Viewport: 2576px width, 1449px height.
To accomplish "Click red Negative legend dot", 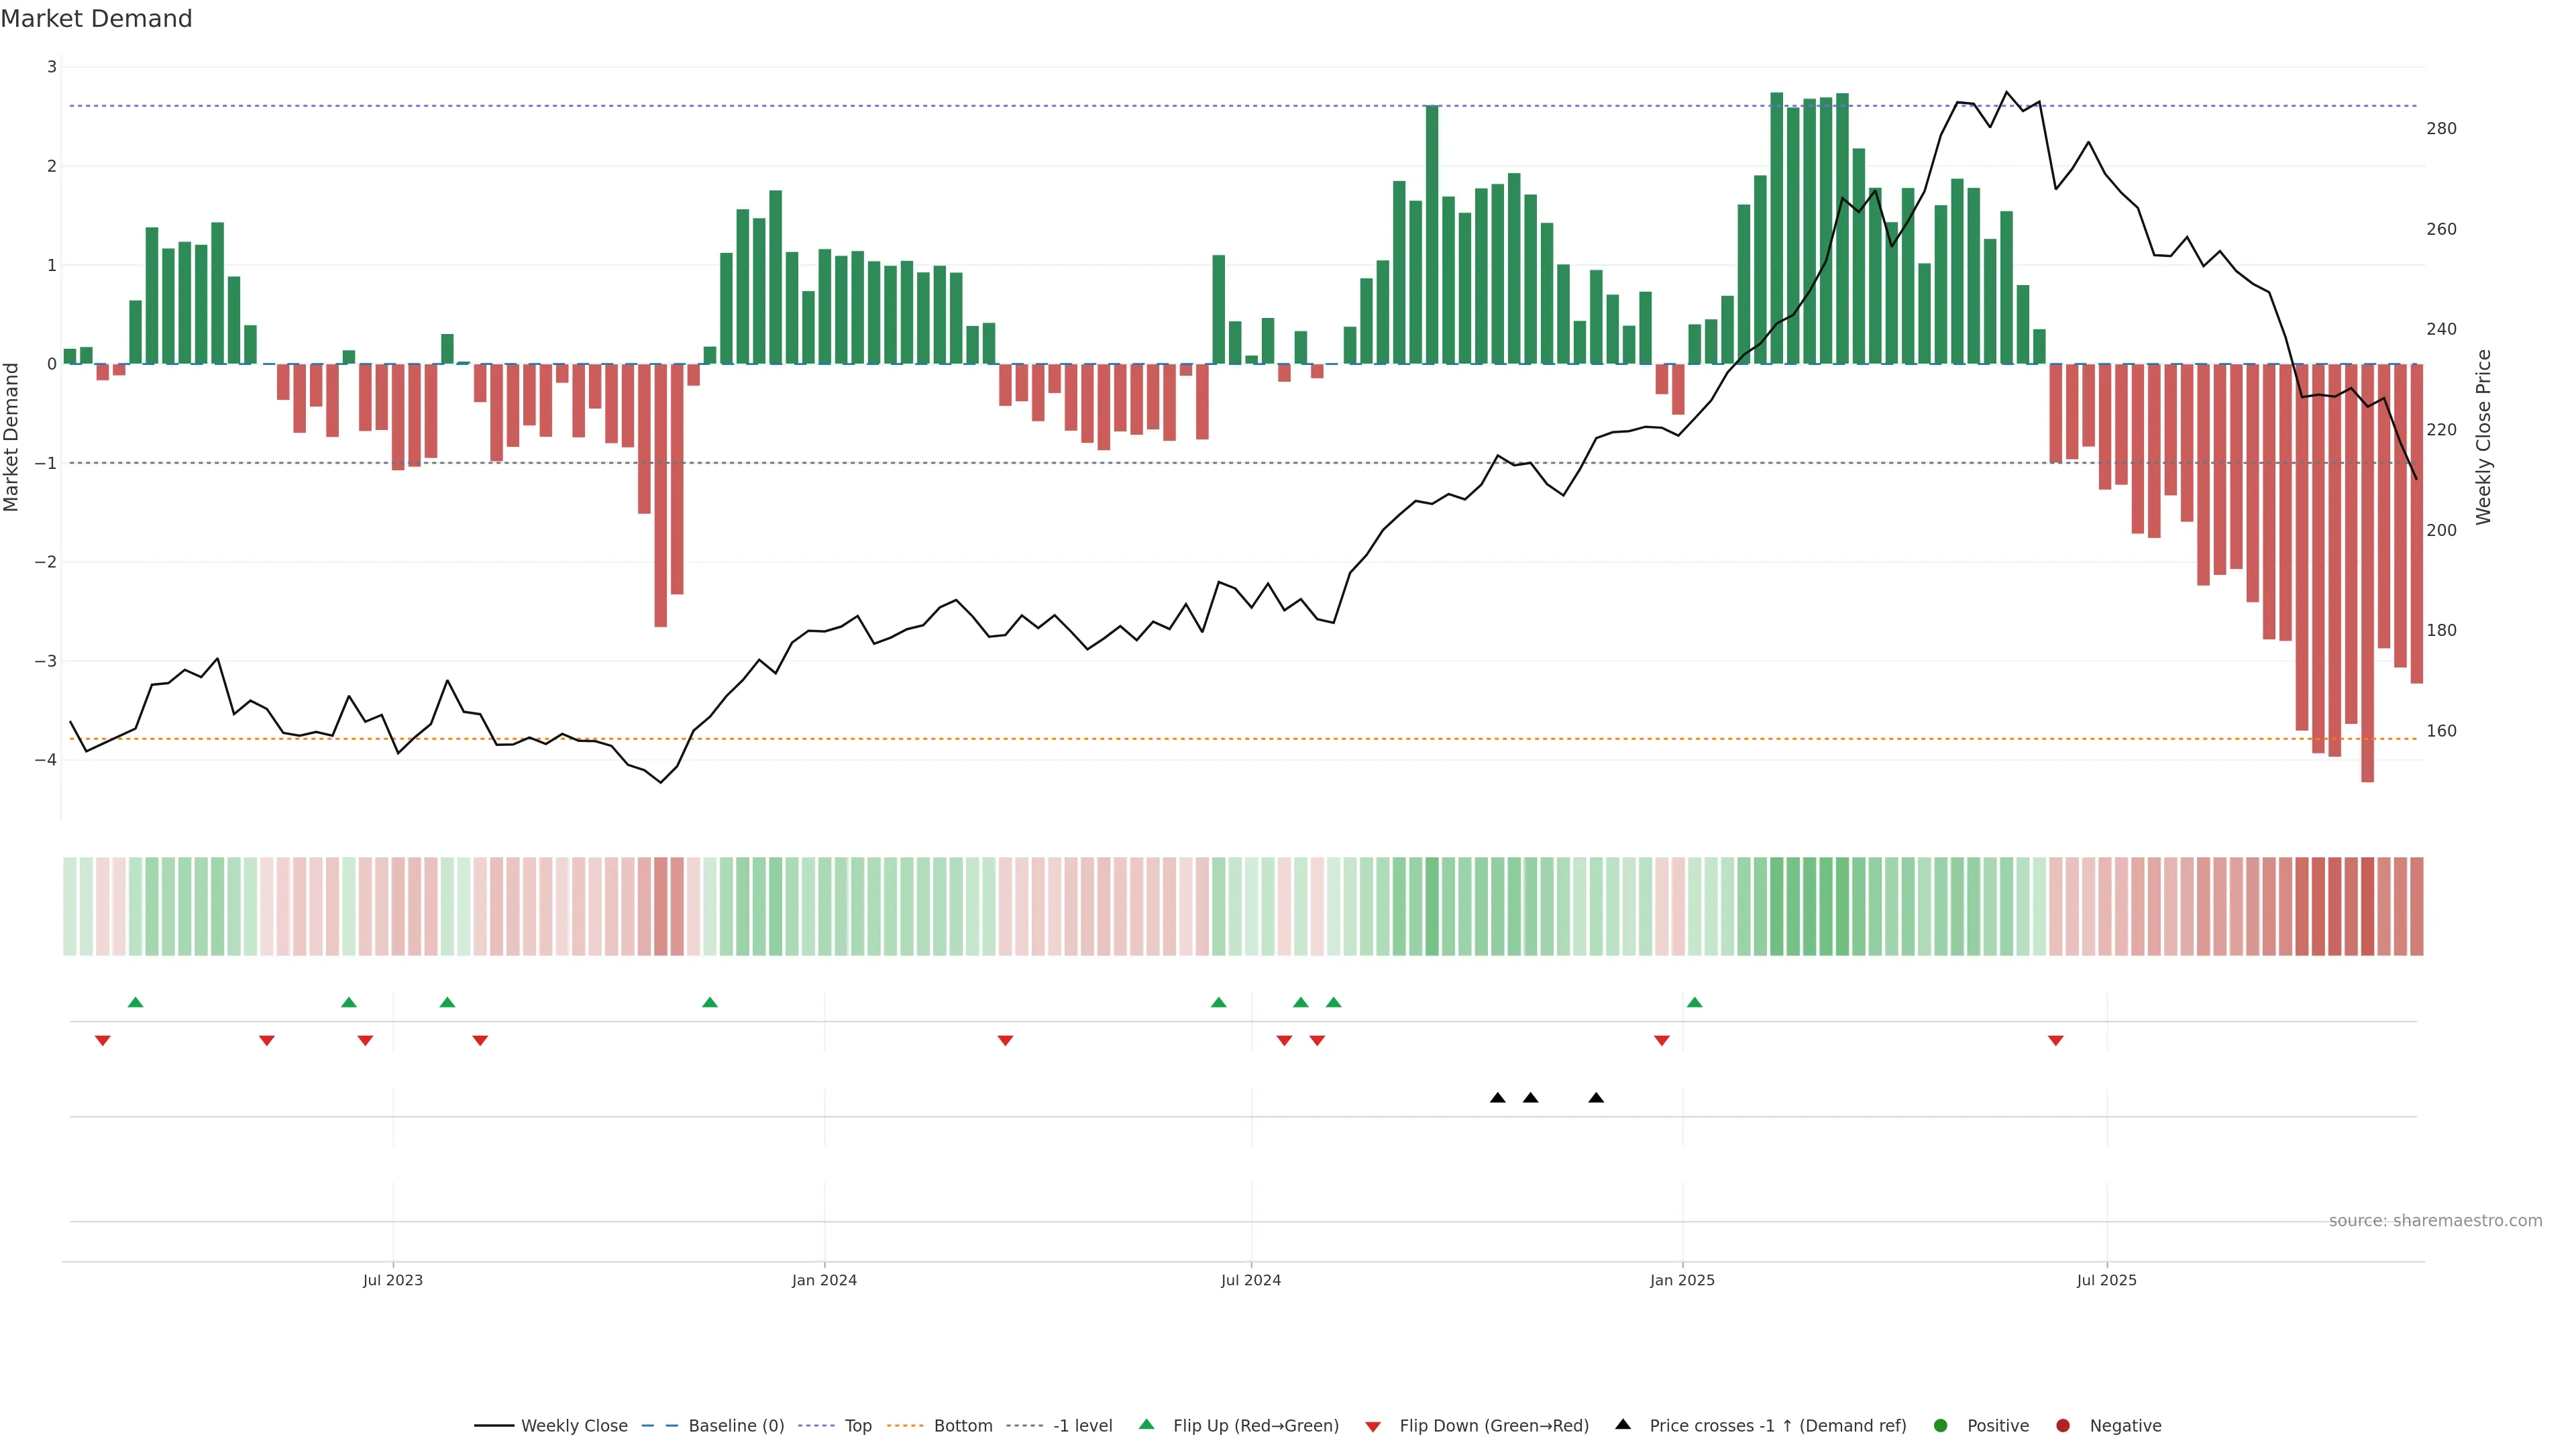I will pos(2063,1426).
